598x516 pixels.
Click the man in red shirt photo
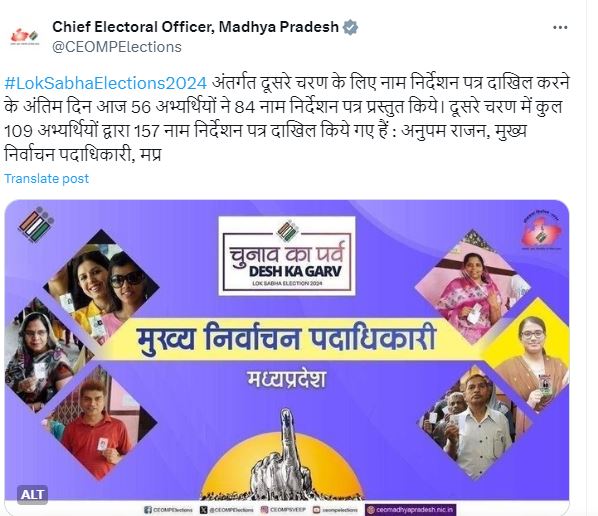[x=100, y=421]
